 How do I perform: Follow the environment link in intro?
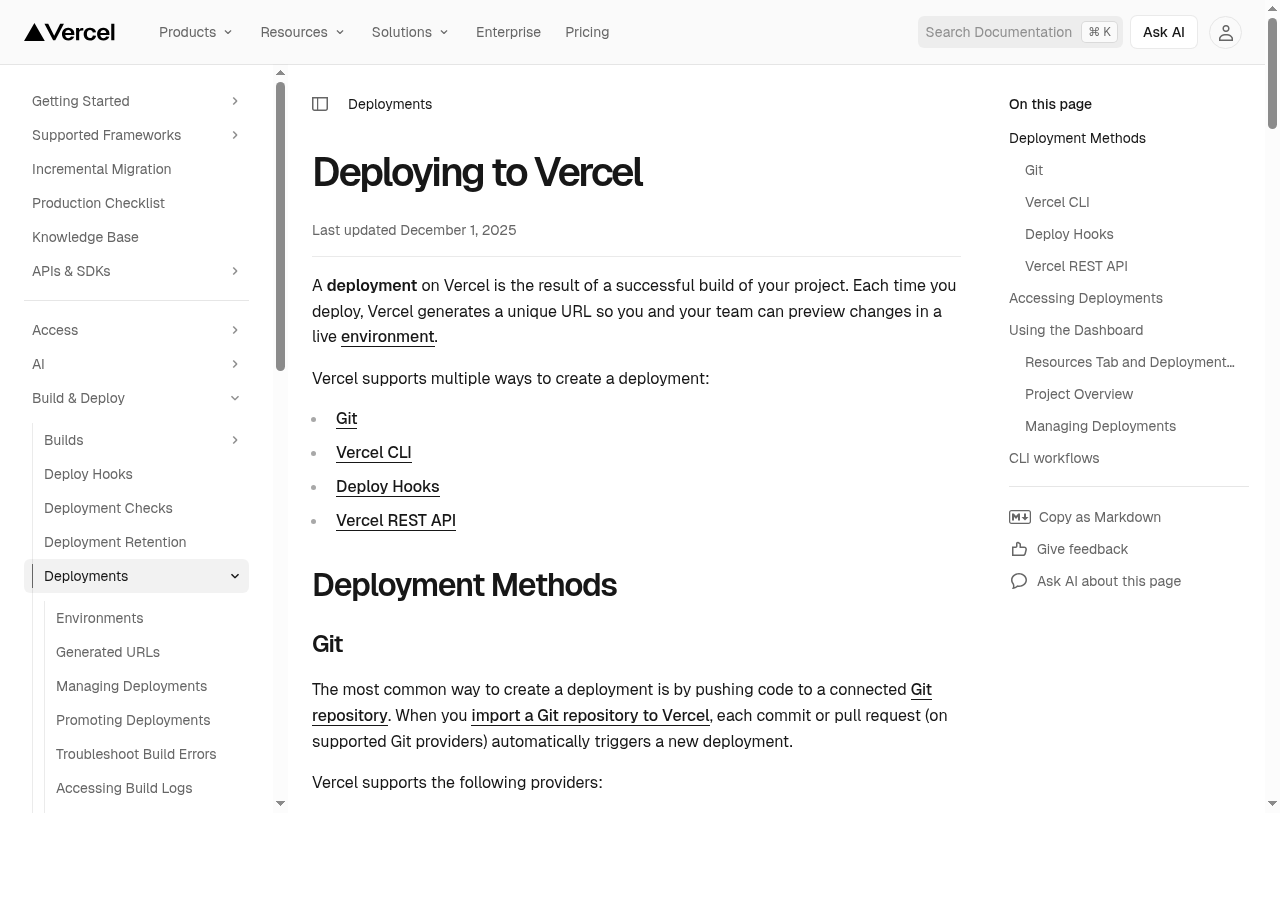(387, 337)
